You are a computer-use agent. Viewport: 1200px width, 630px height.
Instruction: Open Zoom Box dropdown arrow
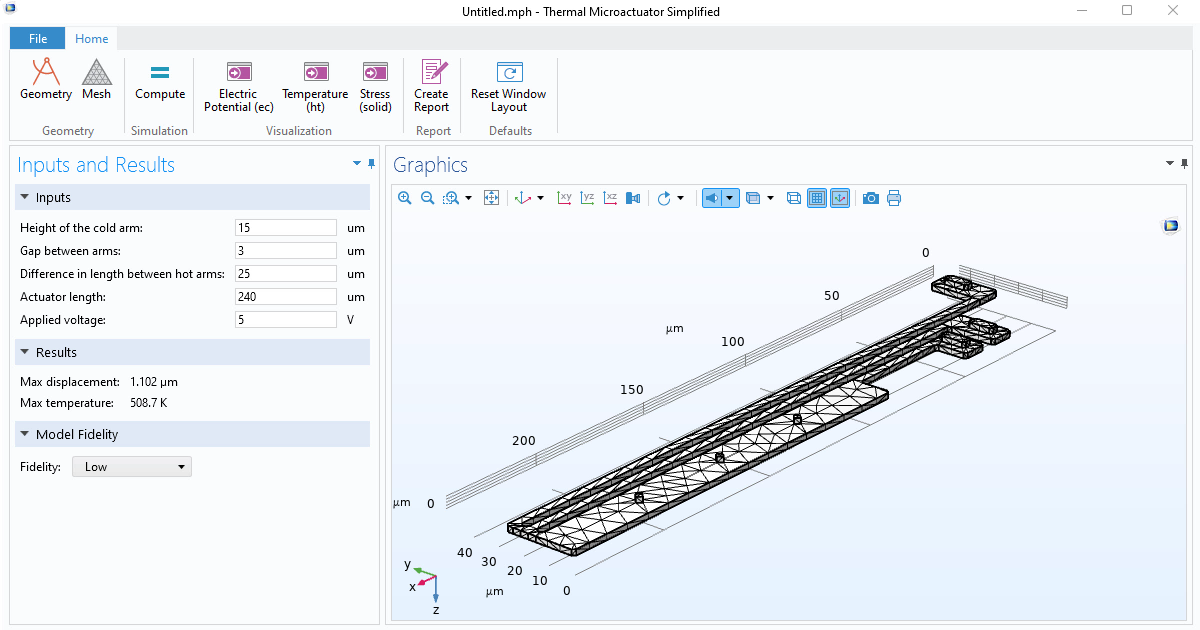pyautogui.click(x=468, y=198)
